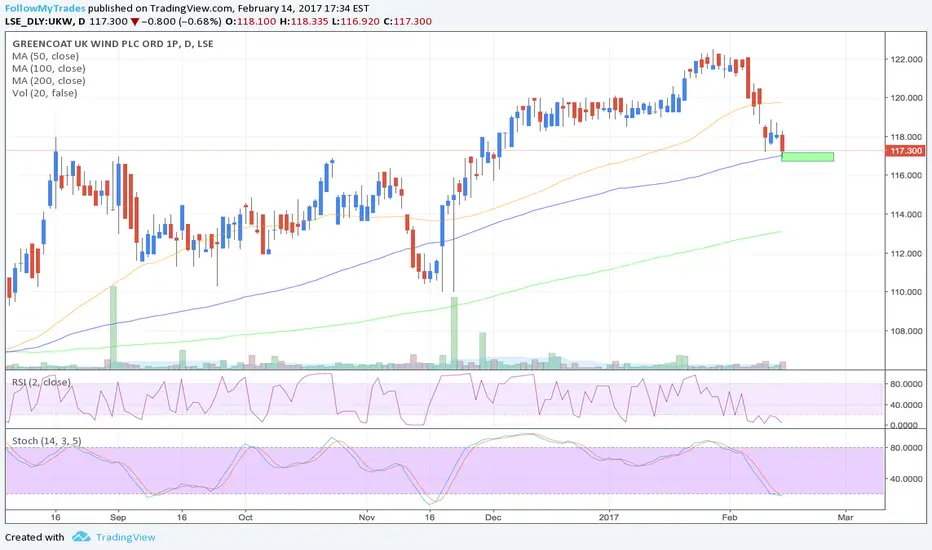Click the −0.800 (−0.68%) change value
The height and width of the screenshot is (550, 932).
click(x=181, y=21)
